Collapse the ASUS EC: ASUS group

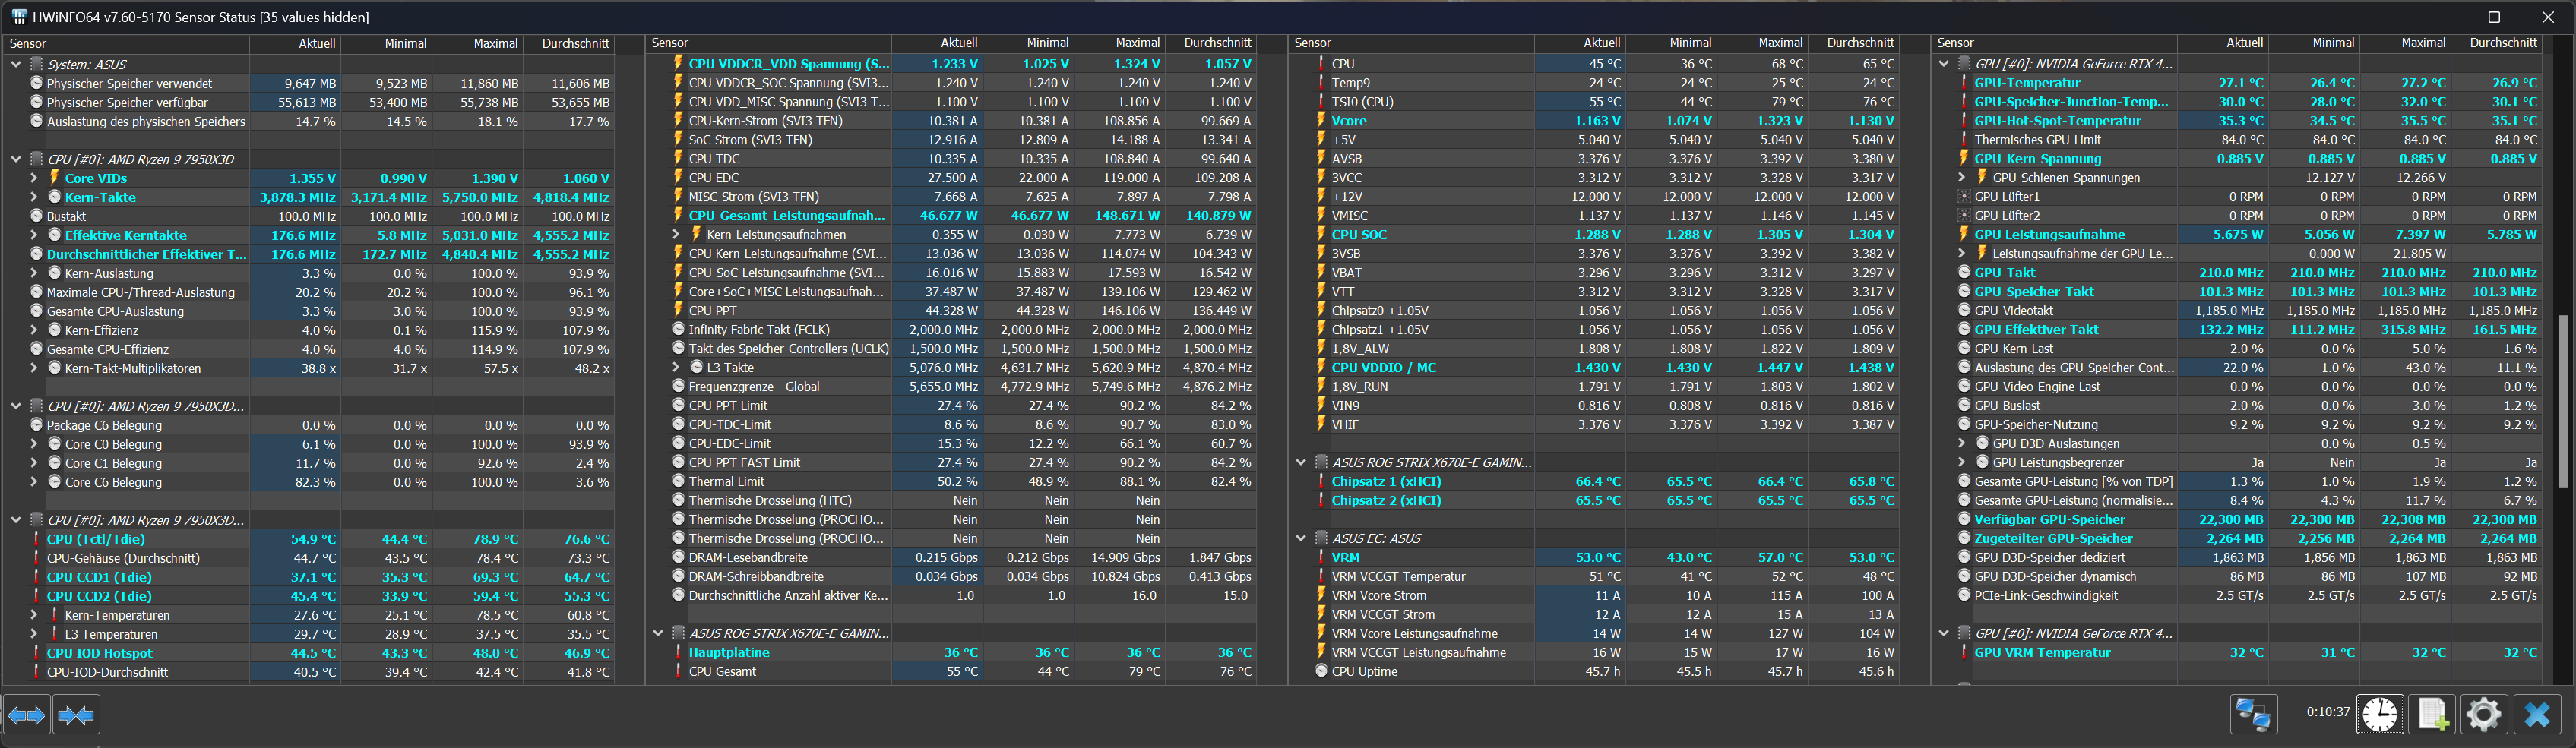1301,538
